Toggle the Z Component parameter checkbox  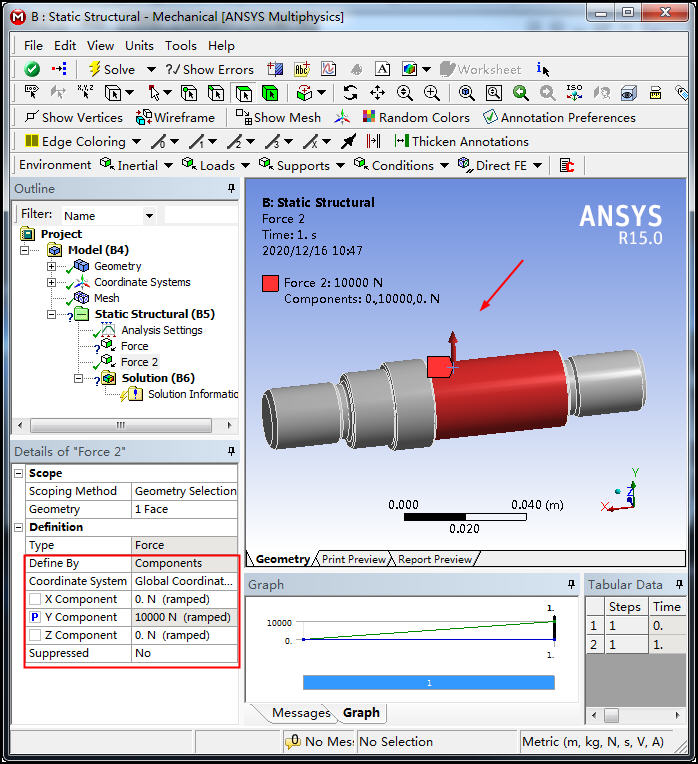(35, 635)
